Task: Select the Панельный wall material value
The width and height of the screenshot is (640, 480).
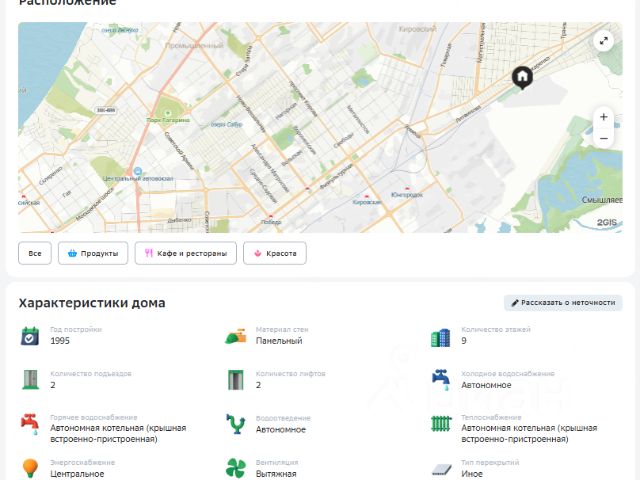Action: (279, 341)
